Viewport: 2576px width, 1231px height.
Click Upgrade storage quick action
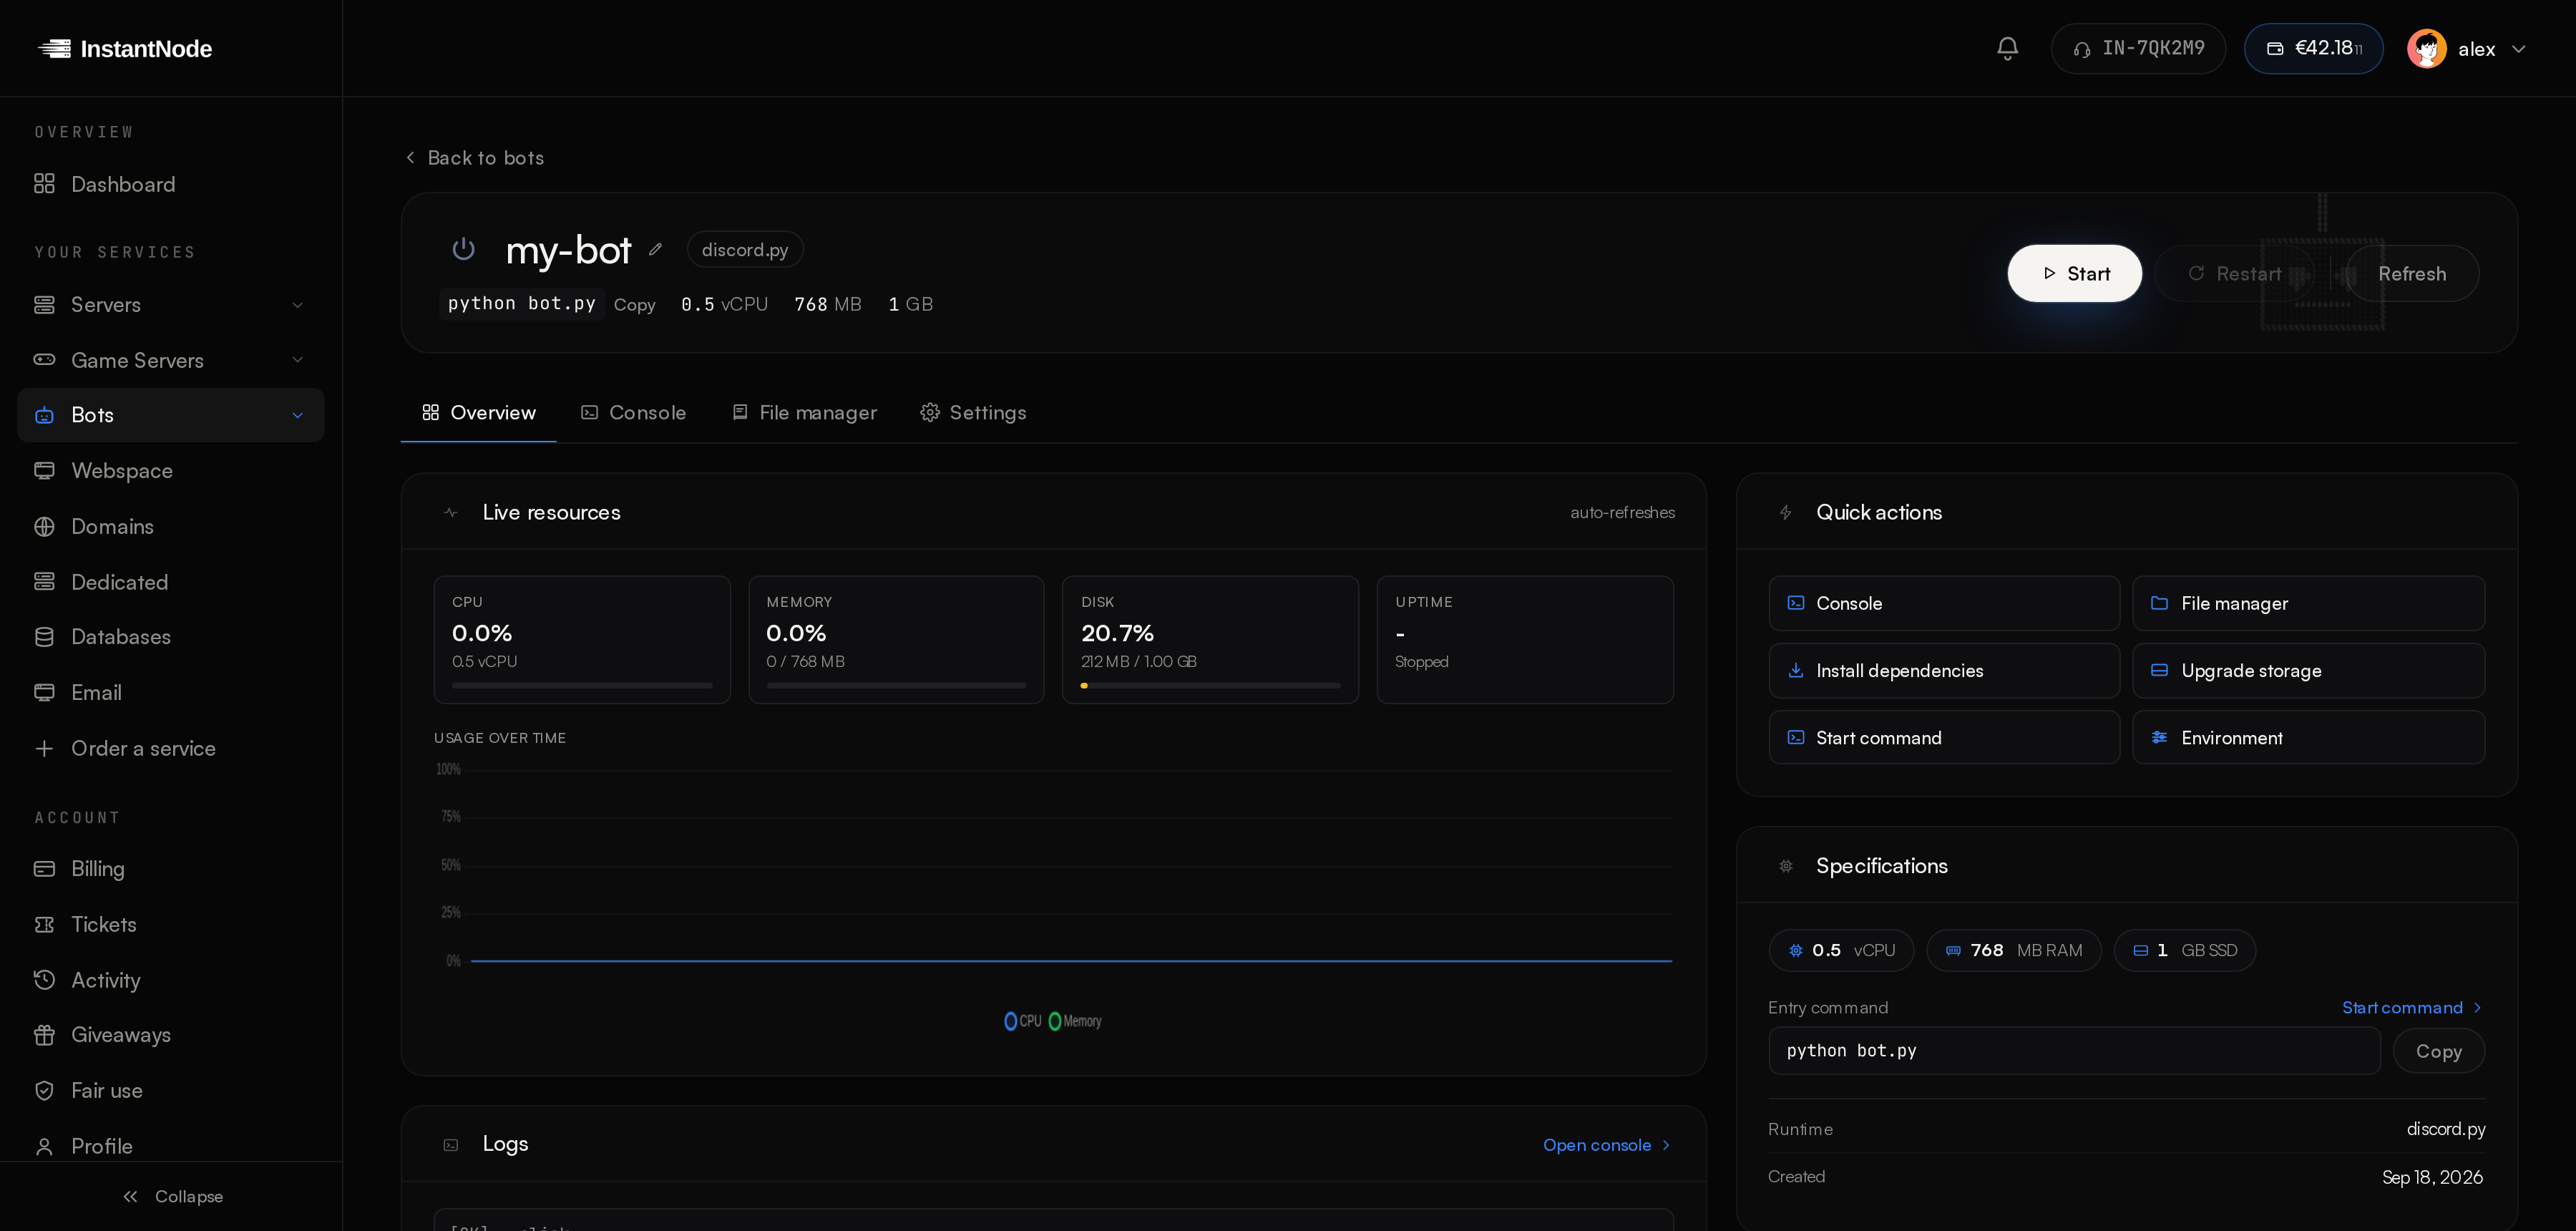[x=2308, y=671]
